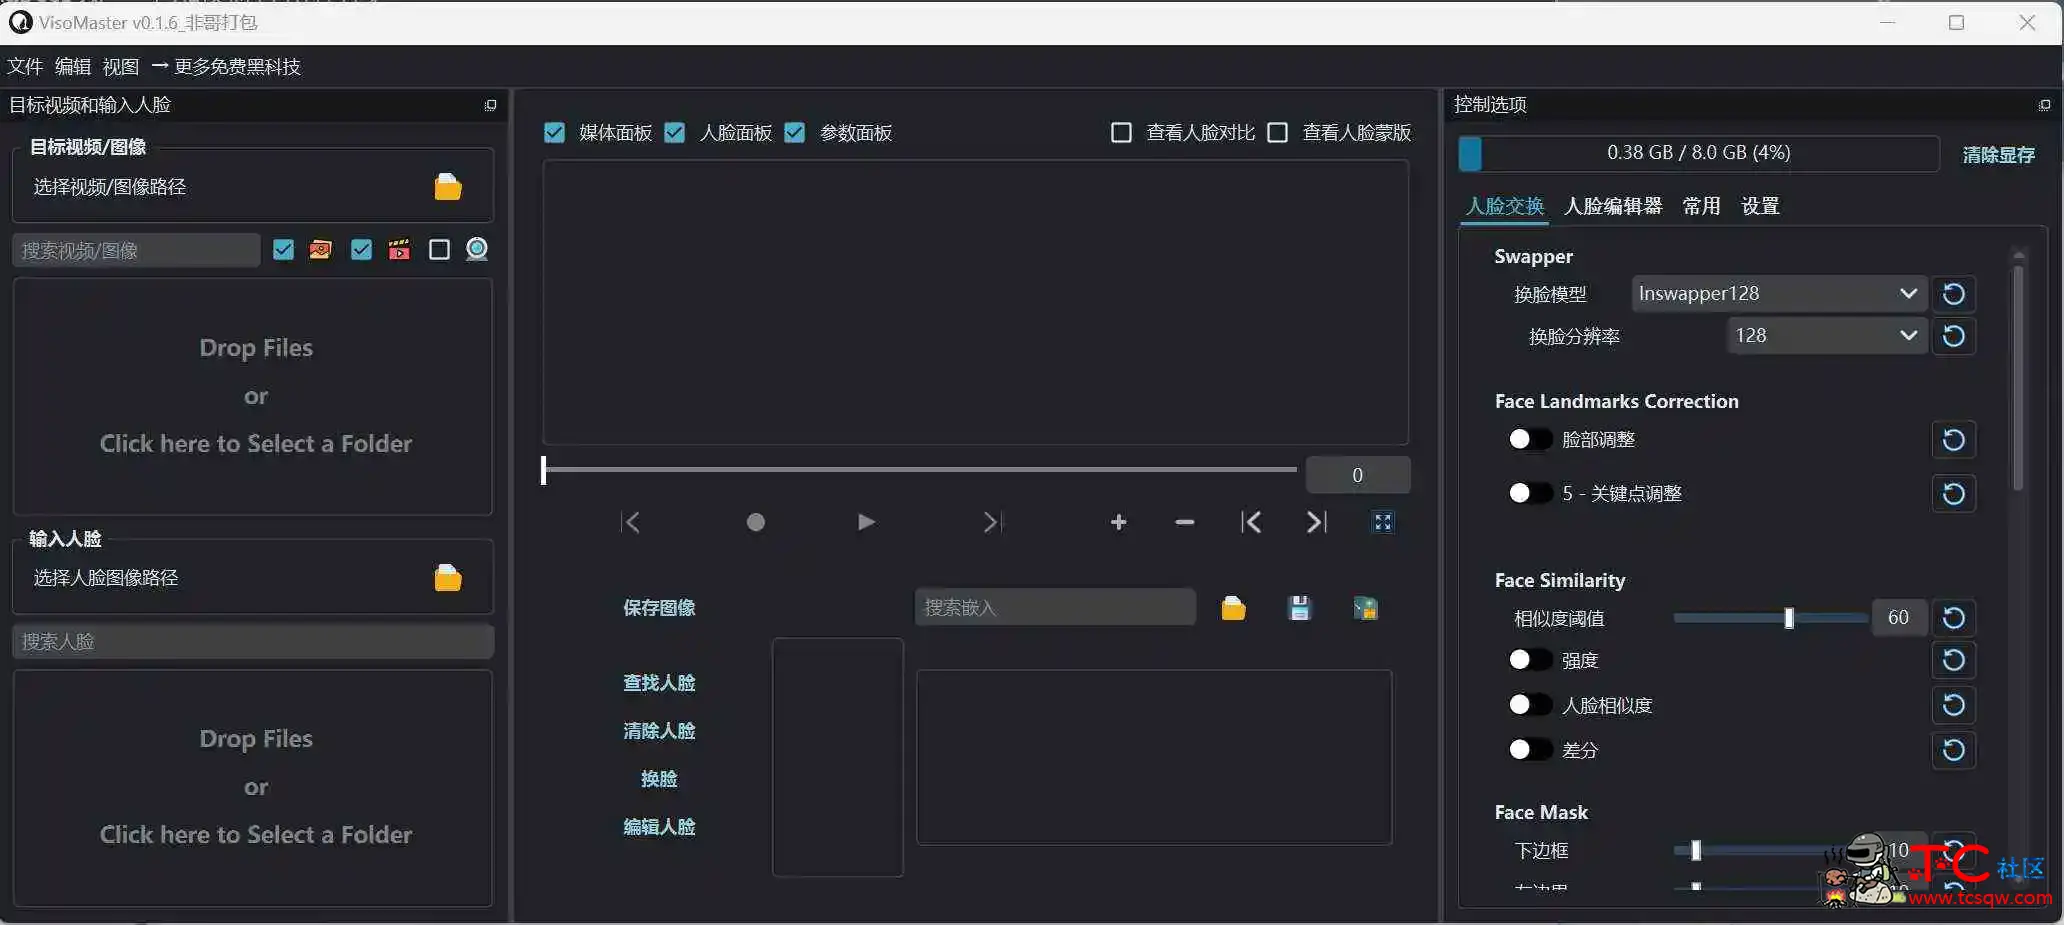This screenshot has height=925, width=2064.
Task: Open the 换脸分辨率 128 dropdown
Action: [1826, 336]
